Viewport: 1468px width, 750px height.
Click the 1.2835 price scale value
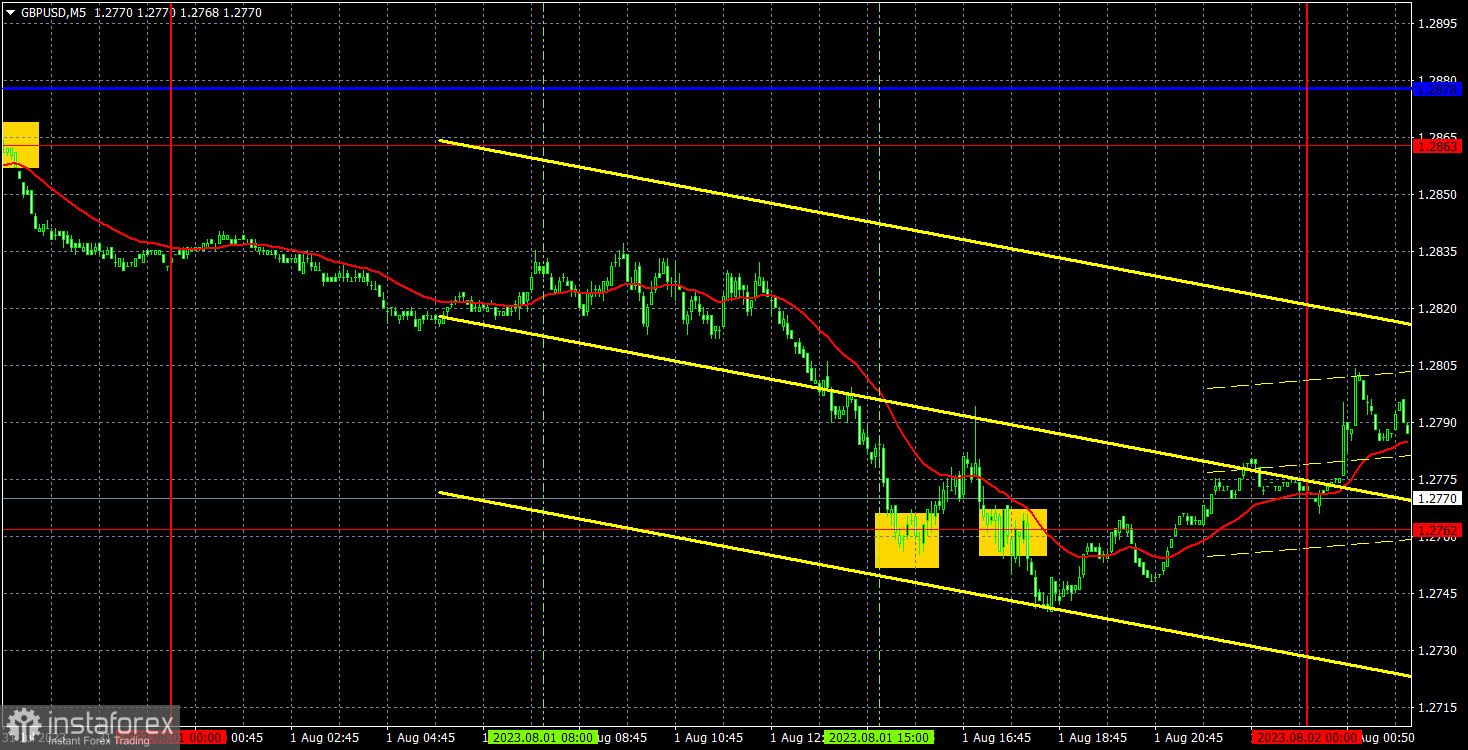(x=1437, y=252)
